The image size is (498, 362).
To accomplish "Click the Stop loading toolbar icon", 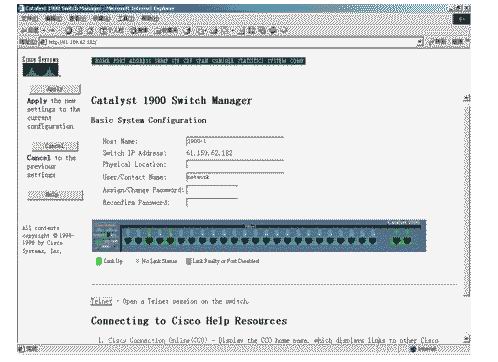I will (69, 31).
